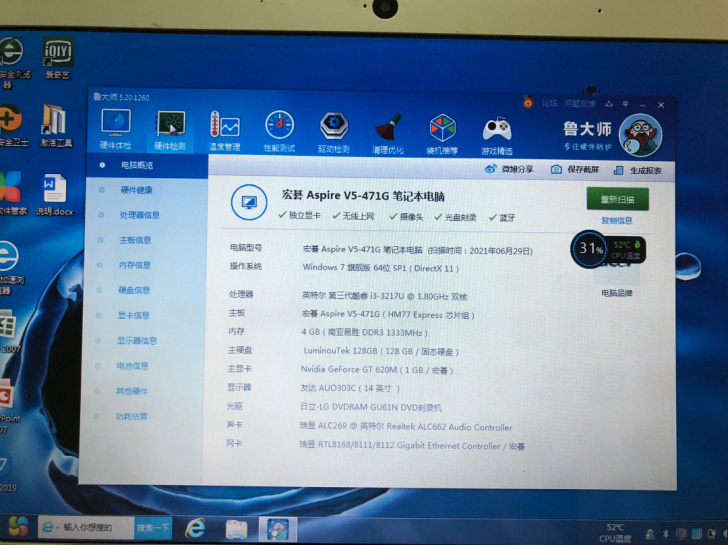Image resolution: width=728 pixels, height=545 pixels.
Task: Open the iQIYI 爱奇艺 desktop icon
Action: click(58, 58)
